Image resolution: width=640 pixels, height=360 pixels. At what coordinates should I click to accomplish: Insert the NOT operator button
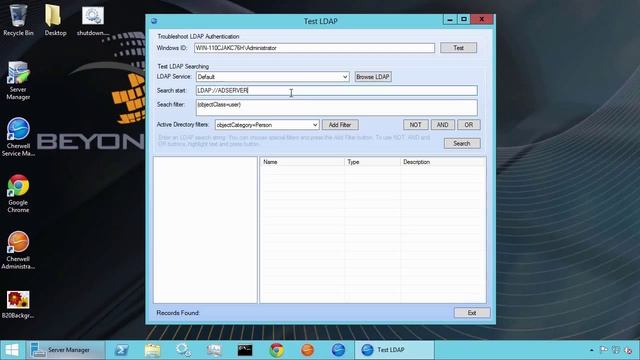[416, 125]
